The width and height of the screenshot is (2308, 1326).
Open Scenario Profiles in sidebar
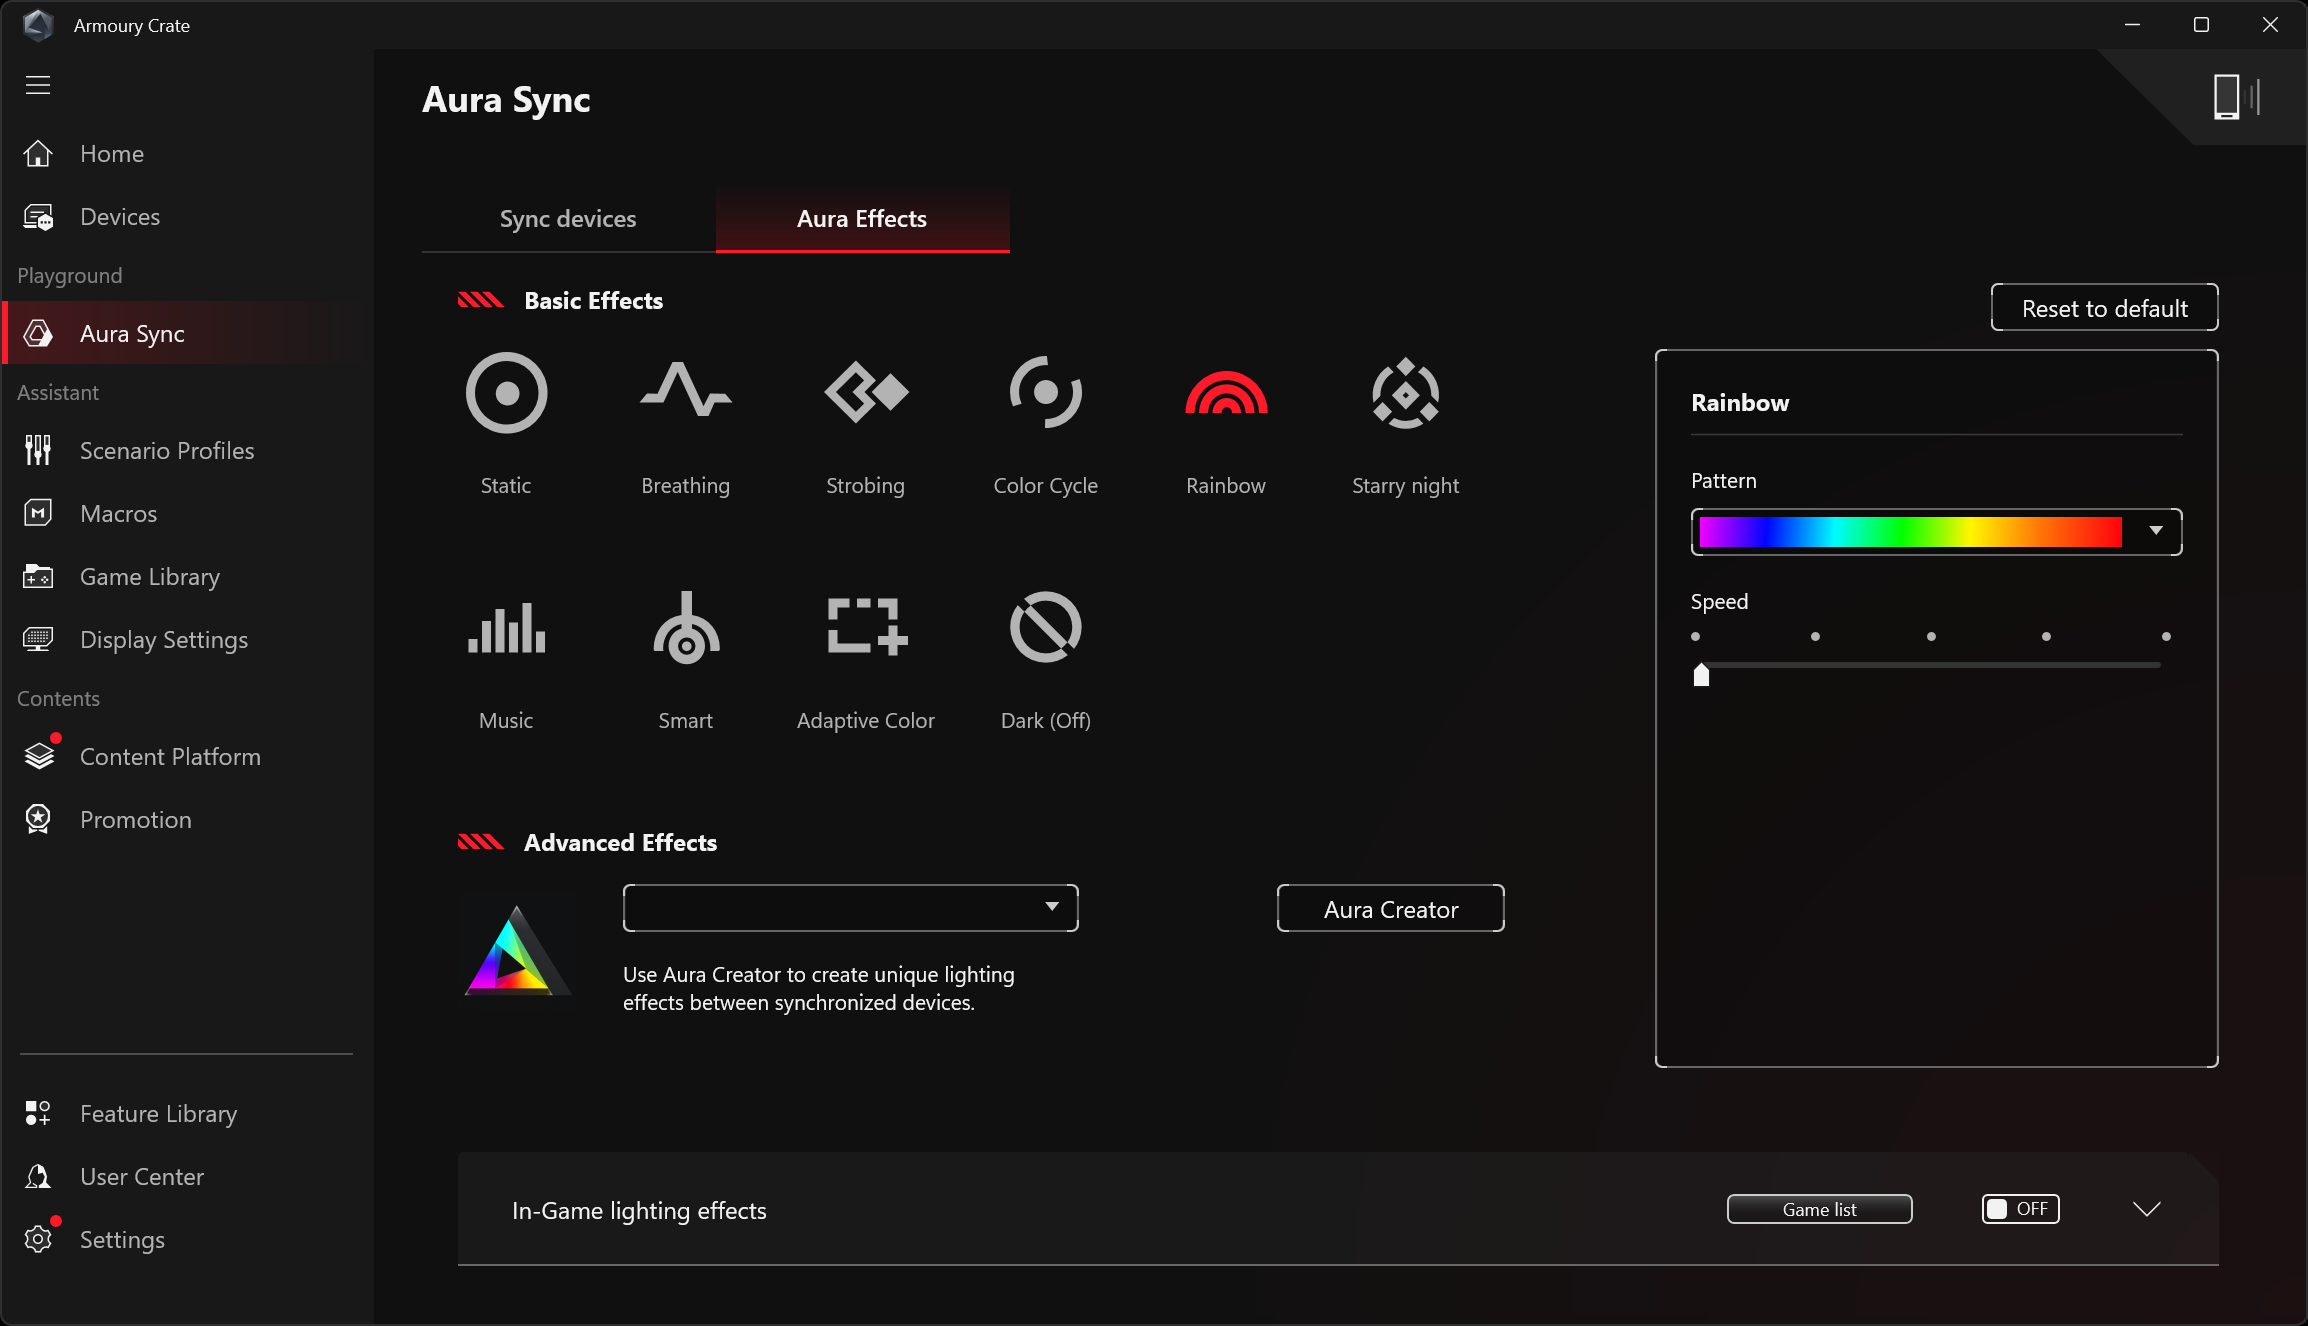pos(166,451)
